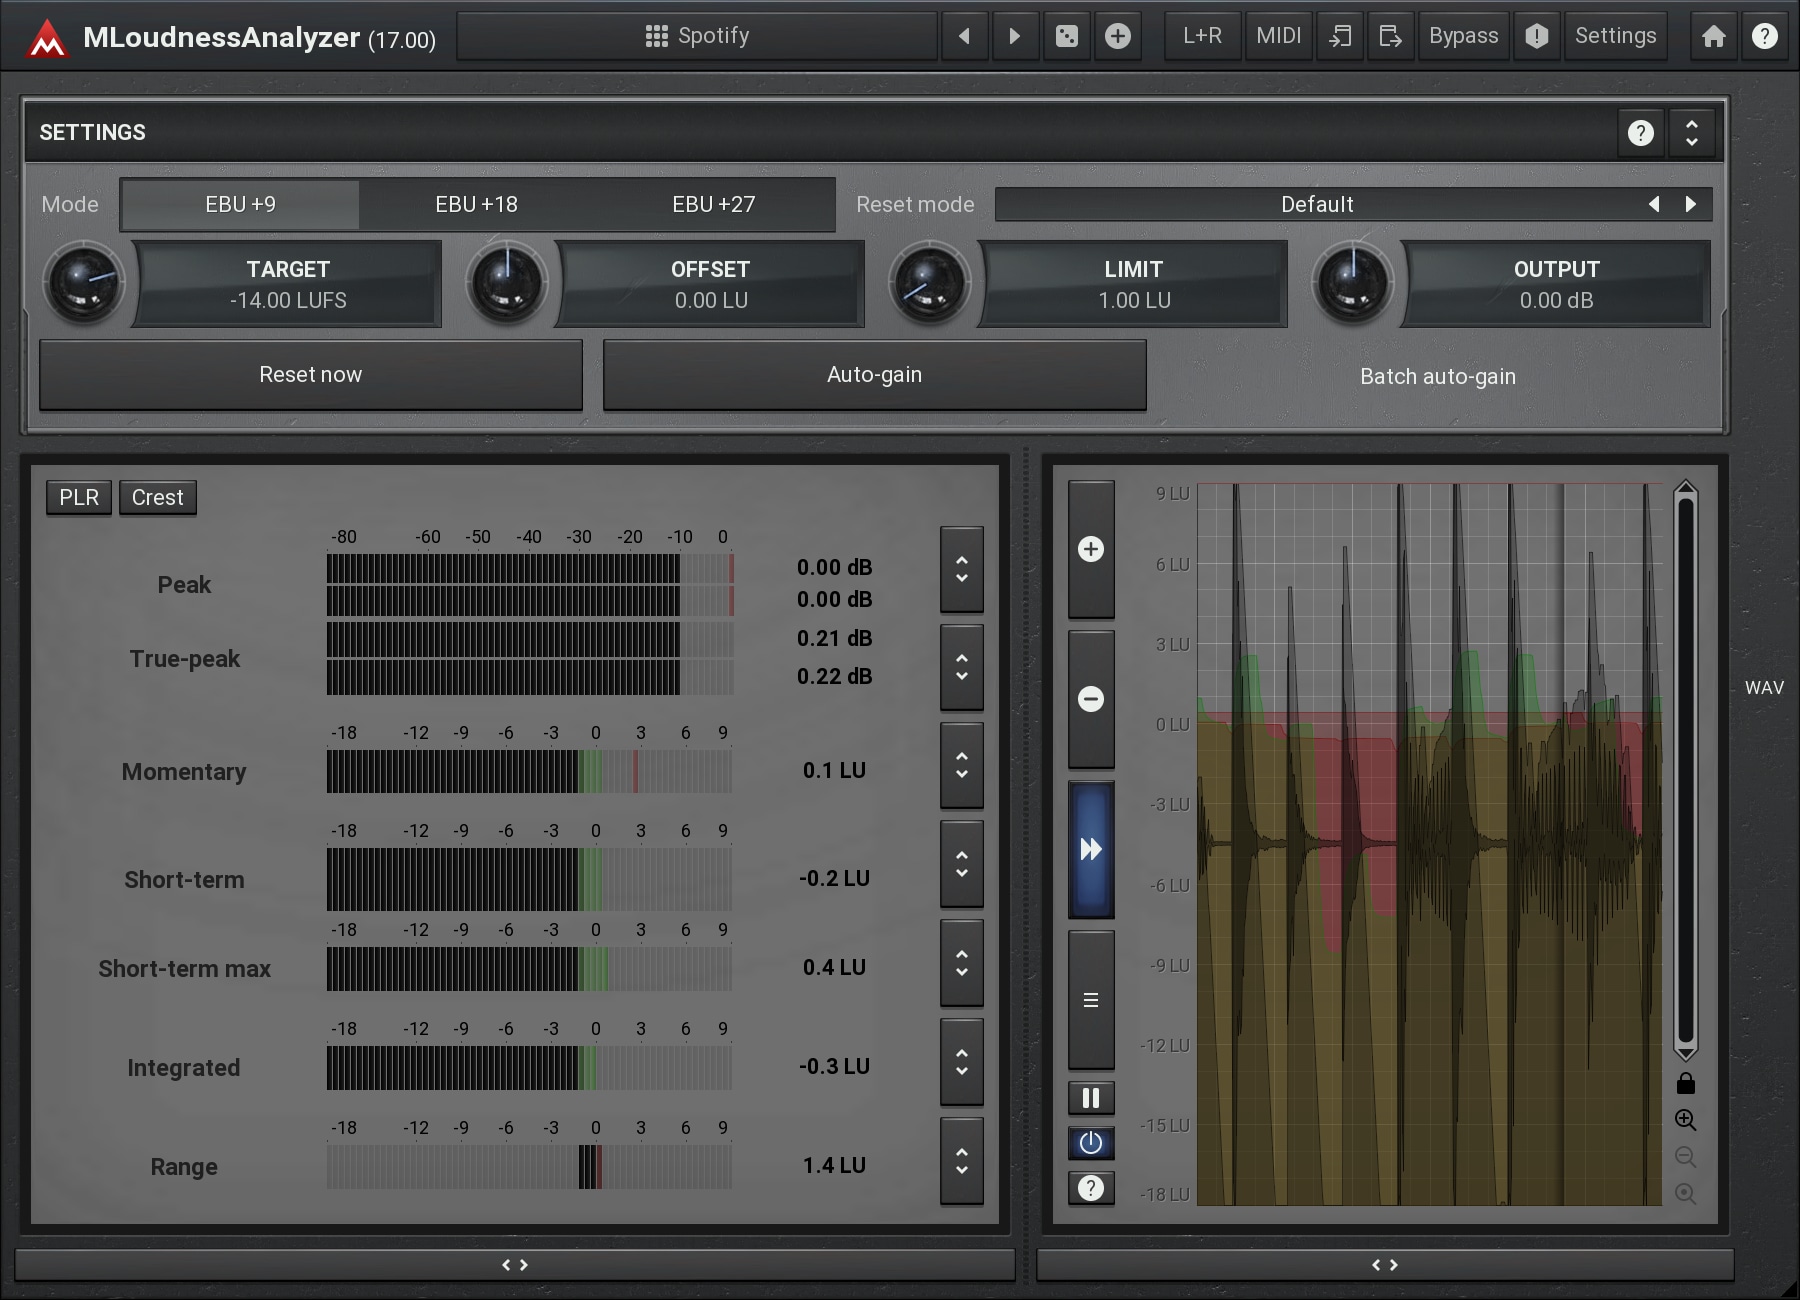Screen dimensions: 1800x1300
Task: Collapse the Settings panel
Action: tap(1691, 133)
